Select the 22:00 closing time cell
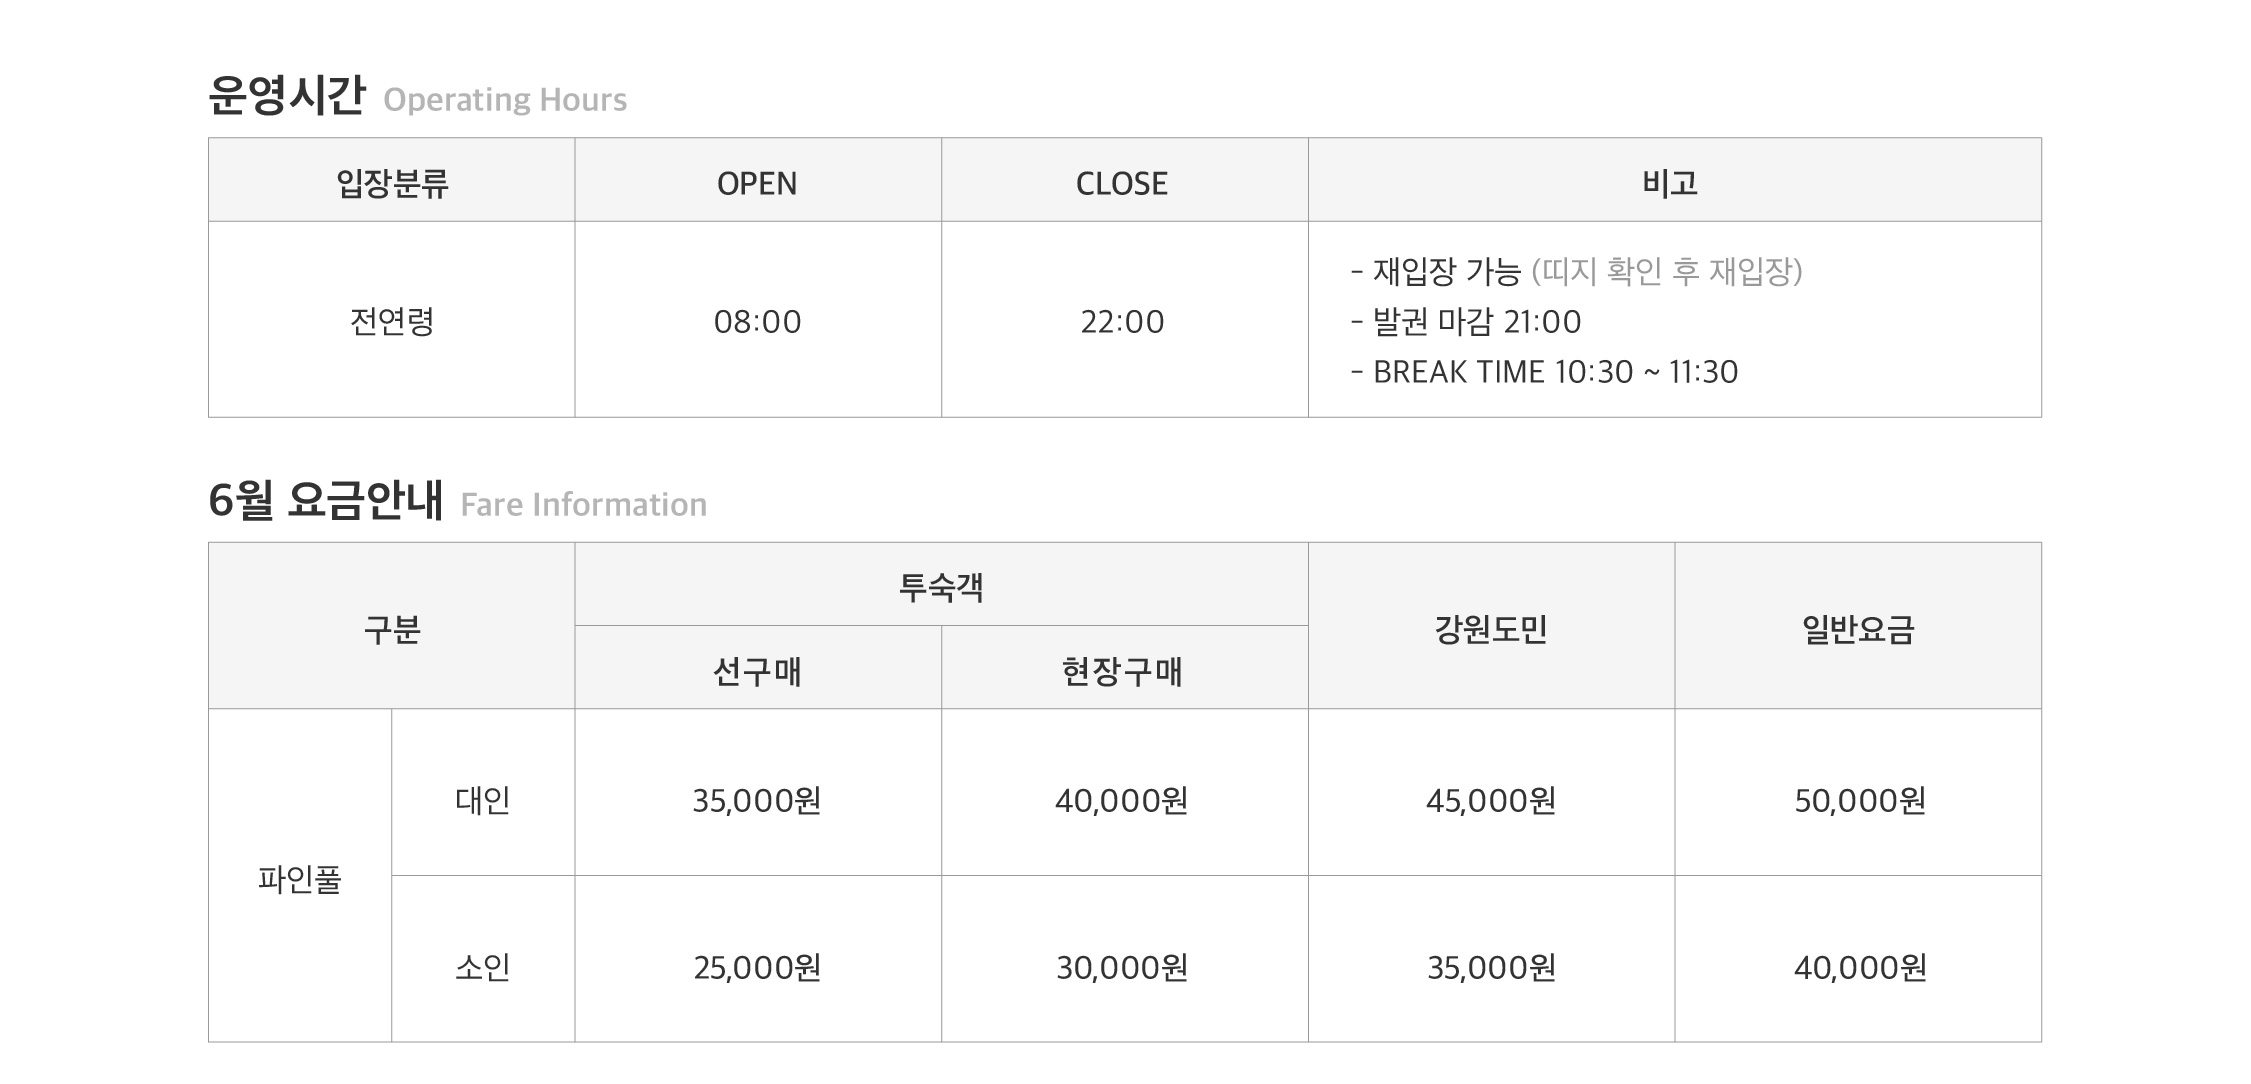 coord(1124,319)
